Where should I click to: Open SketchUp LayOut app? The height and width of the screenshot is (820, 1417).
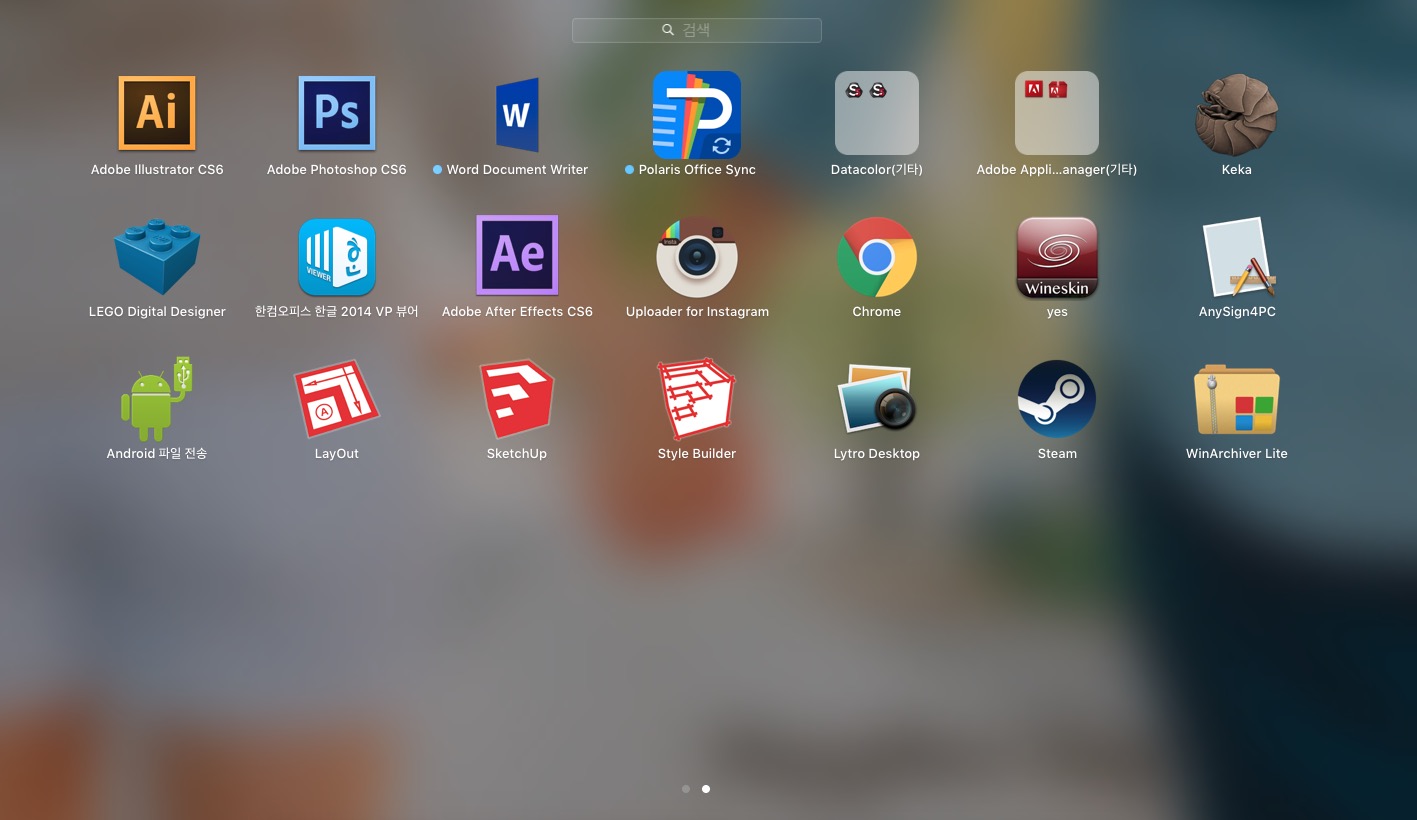[337, 398]
